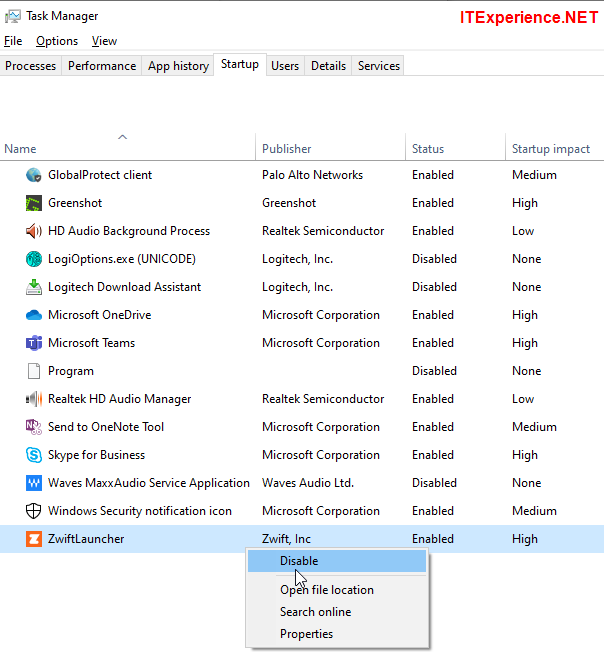The image size is (604, 652).
Task: Click Medium impact of Send to OneNote Tool
Action: pyautogui.click(x=534, y=427)
